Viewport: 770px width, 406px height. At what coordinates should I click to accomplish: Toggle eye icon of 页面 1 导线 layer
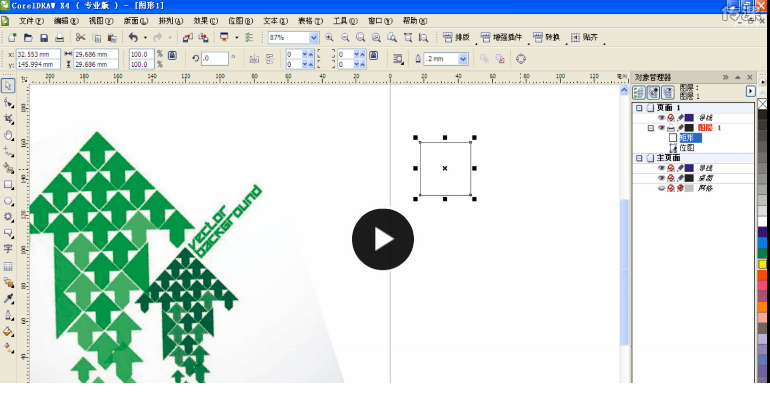pos(661,118)
